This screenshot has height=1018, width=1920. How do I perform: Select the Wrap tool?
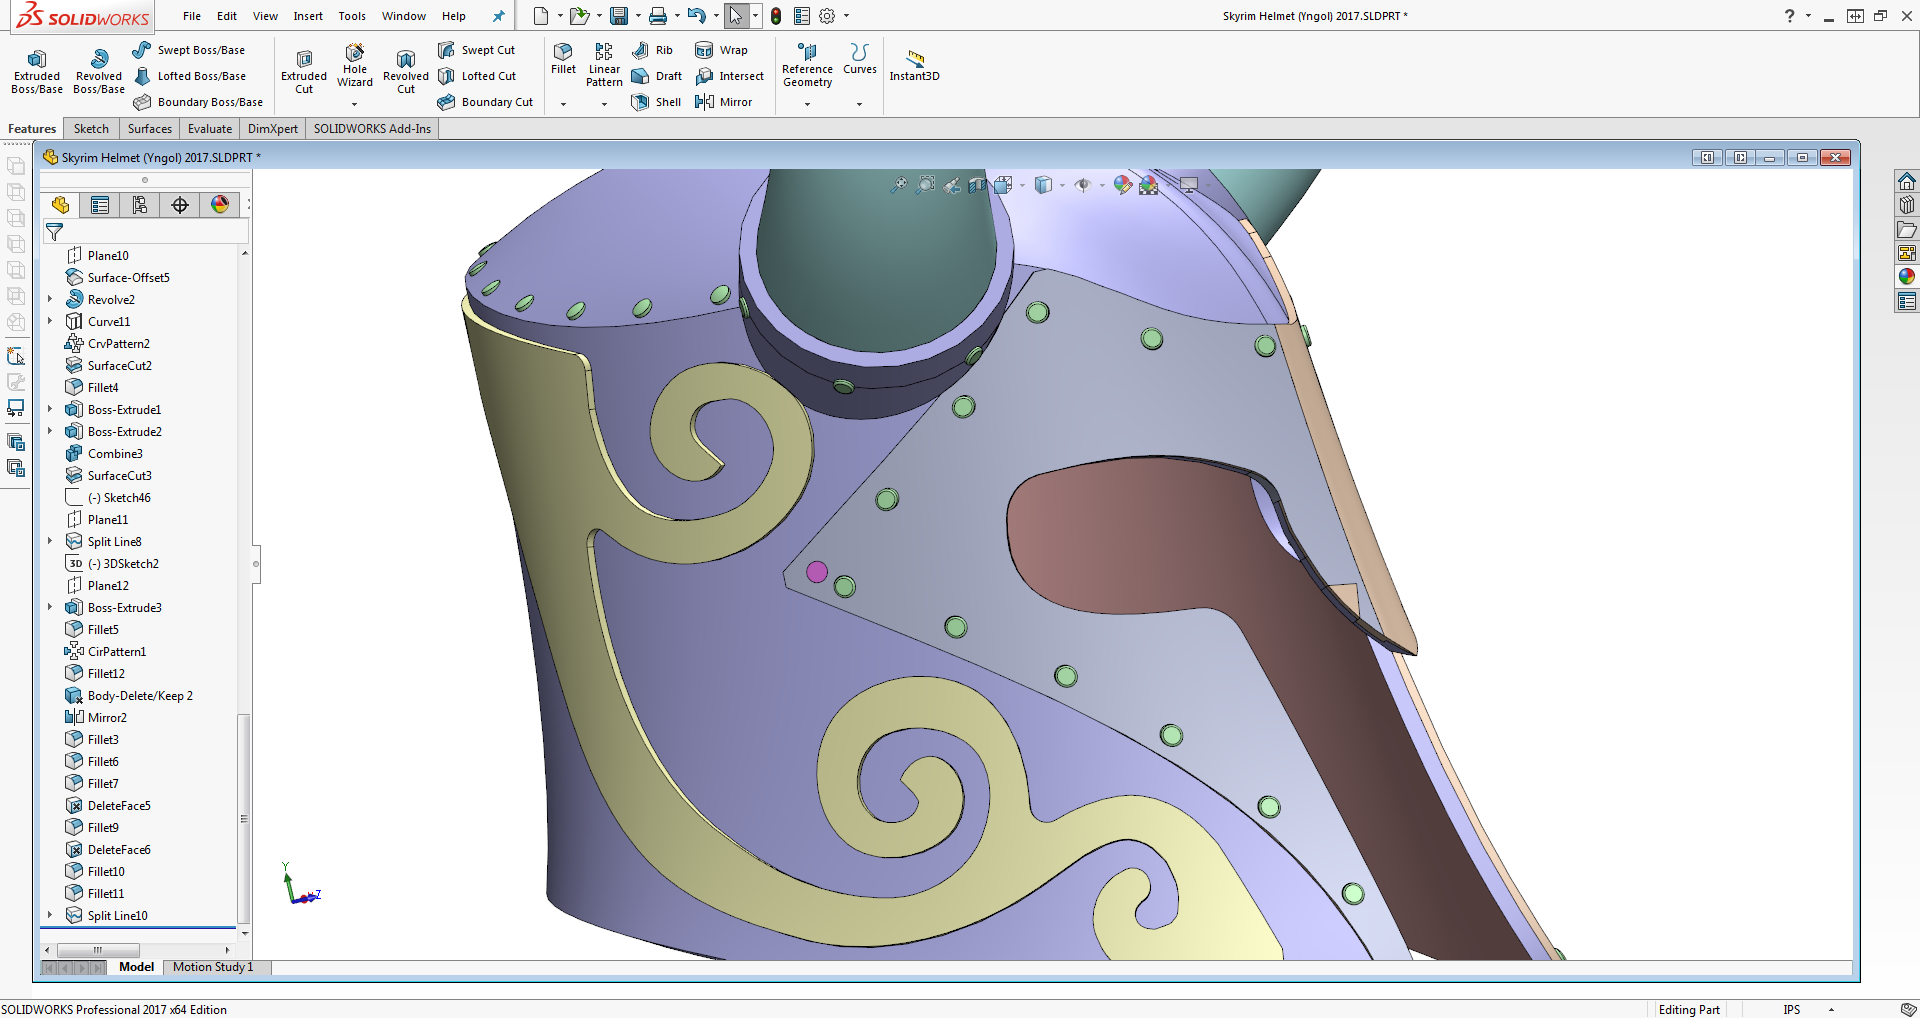[x=721, y=50]
